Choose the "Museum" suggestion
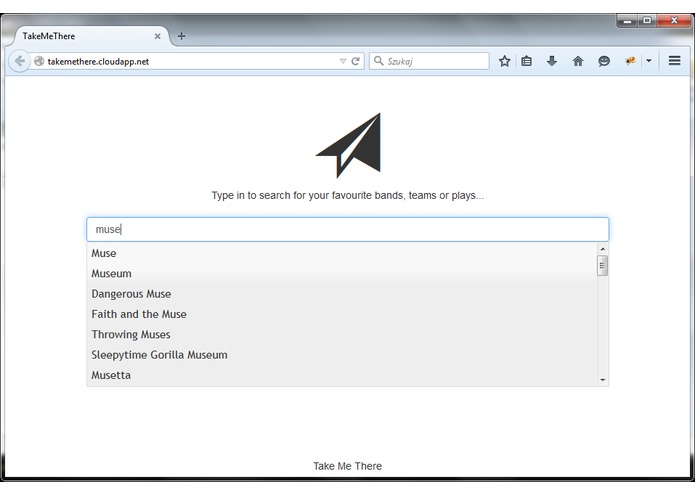Image resolution: width=695 pixels, height=494 pixels. (342, 274)
